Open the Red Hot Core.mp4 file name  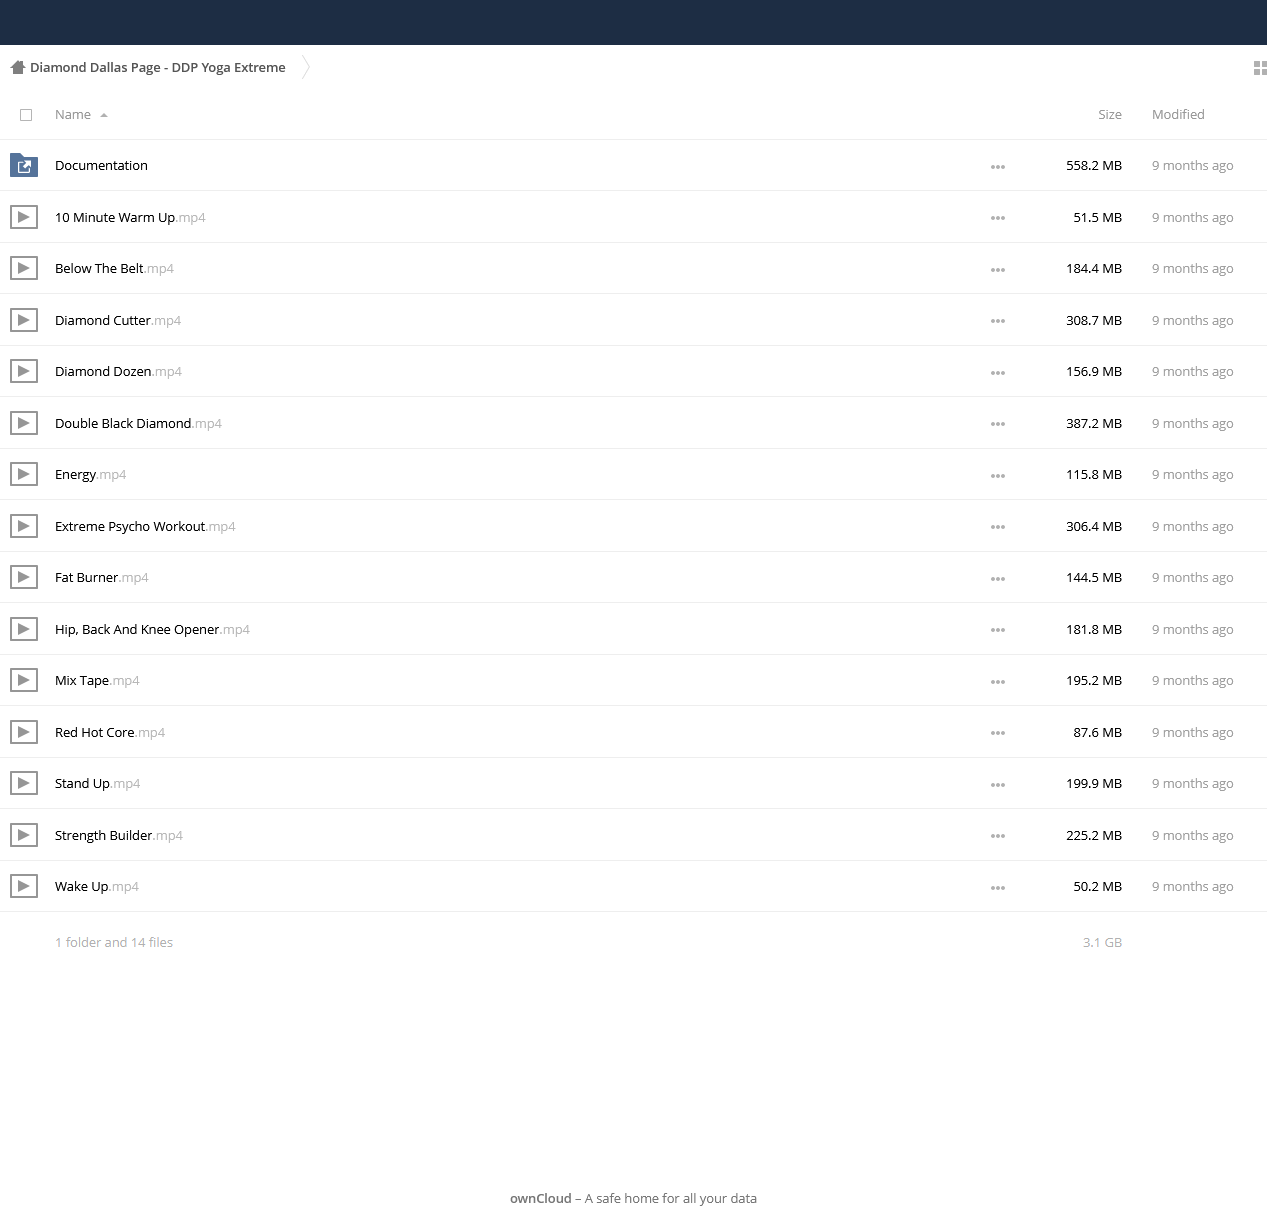click(x=110, y=733)
